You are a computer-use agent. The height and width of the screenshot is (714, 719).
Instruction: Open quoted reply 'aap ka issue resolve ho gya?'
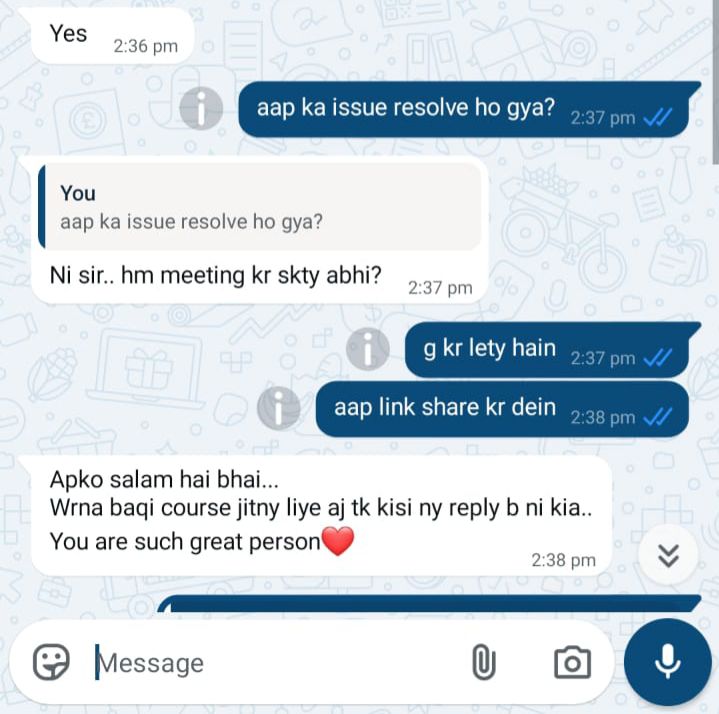[260, 207]
